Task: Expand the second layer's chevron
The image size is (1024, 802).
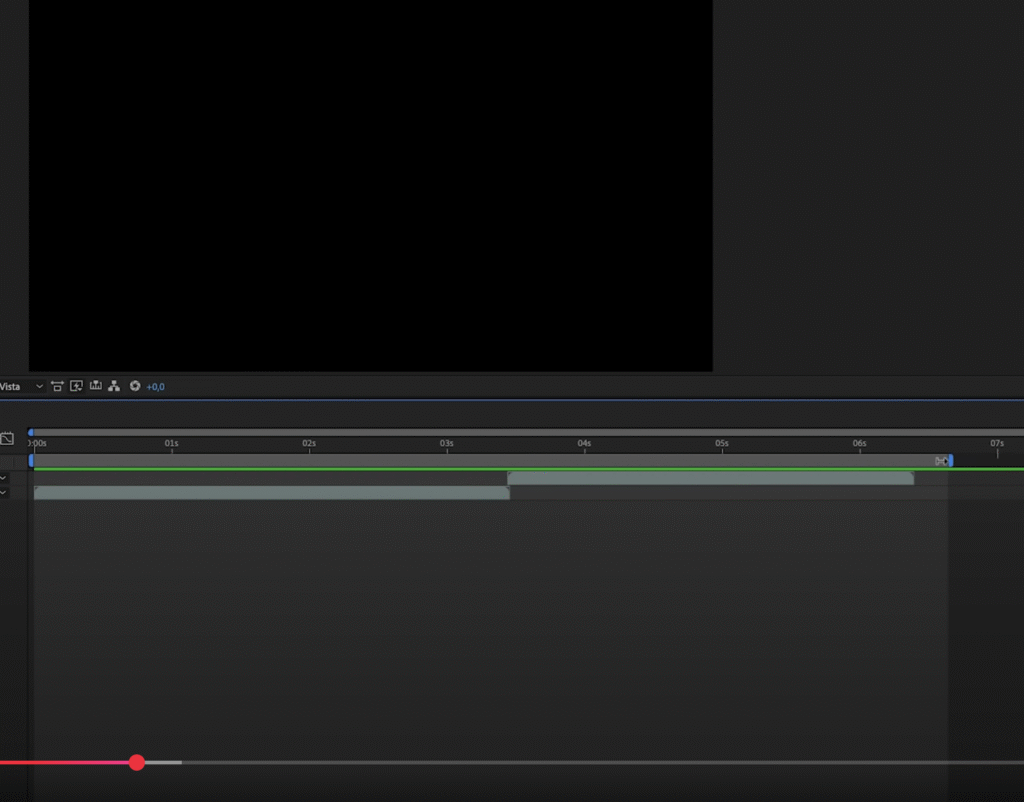Action: click(3, 492)
